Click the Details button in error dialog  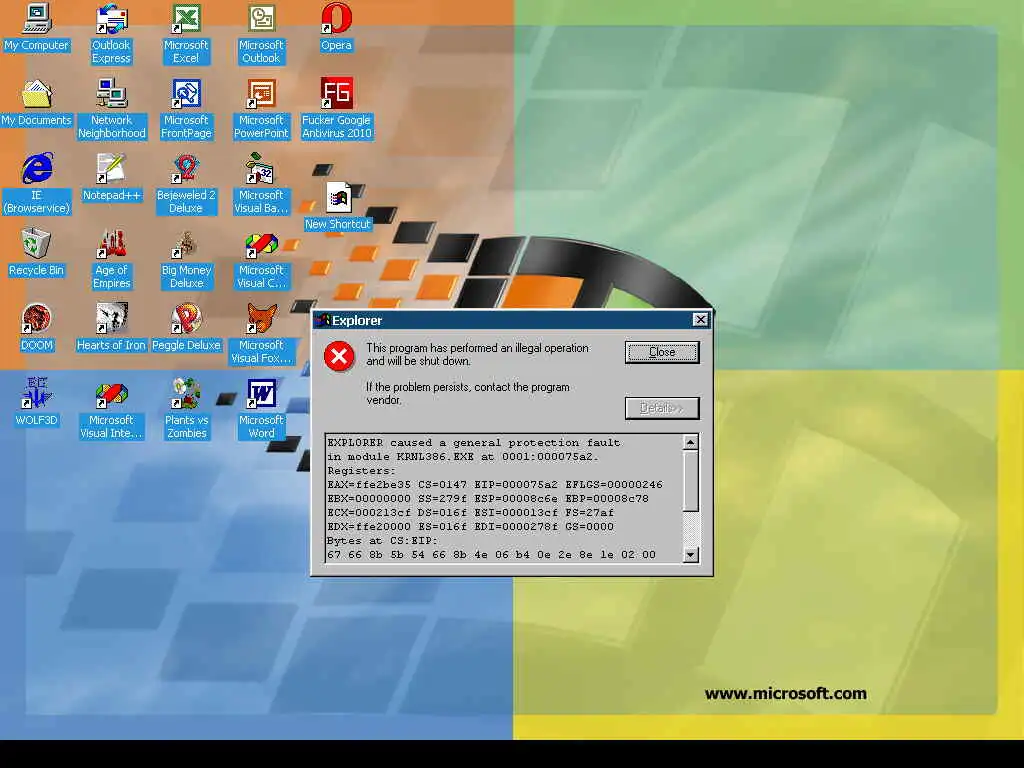(x=662, y=408)
